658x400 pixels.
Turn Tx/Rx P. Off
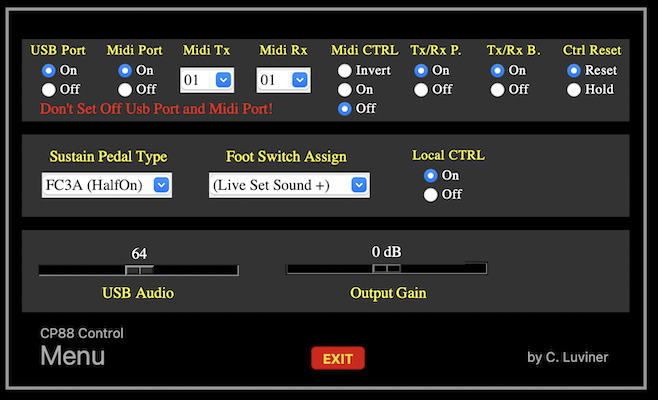pyautogui.click(x=421, y=89)
